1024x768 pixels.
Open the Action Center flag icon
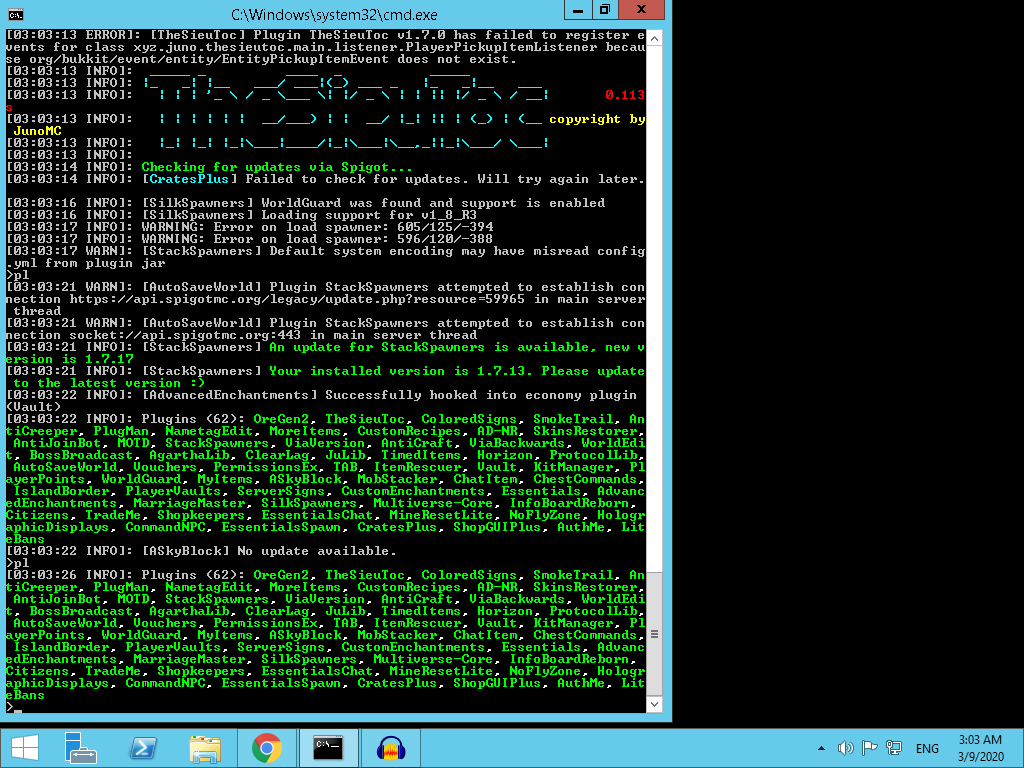click(869, 748)
